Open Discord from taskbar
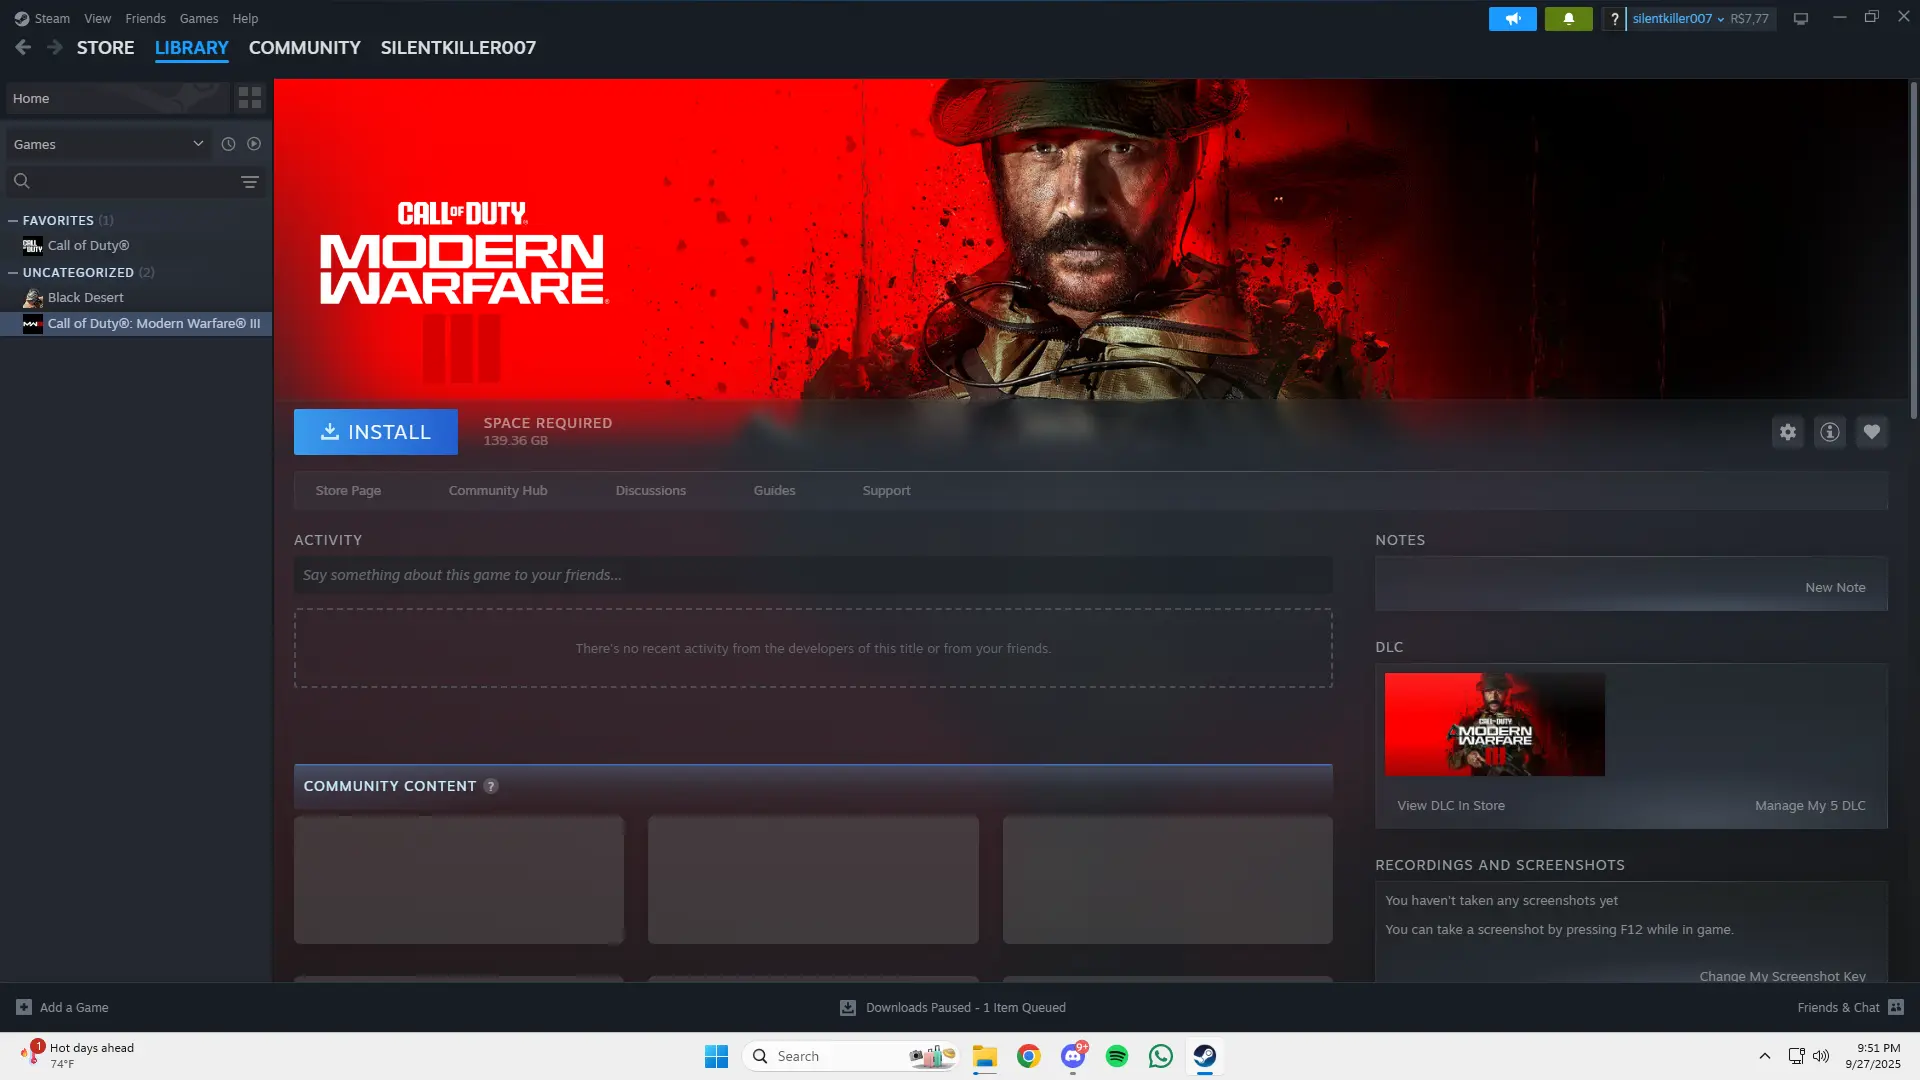Image resolution: width=1920 pixels, height=1080 pixels. (1073, 1056)
